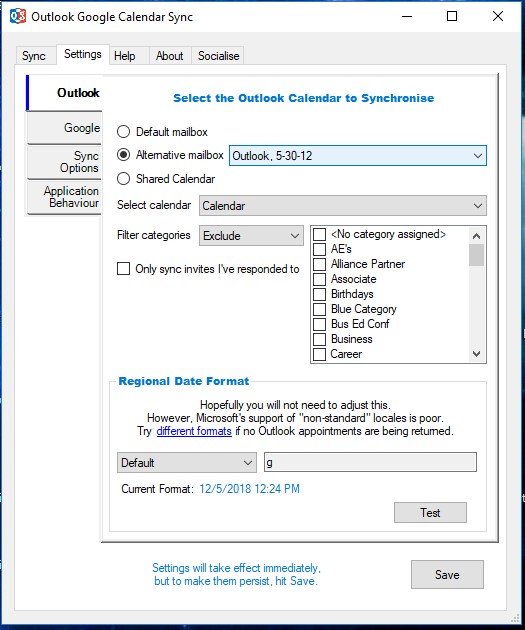
Task: Follow the 'different formats' link
Action: pos(194,431)
